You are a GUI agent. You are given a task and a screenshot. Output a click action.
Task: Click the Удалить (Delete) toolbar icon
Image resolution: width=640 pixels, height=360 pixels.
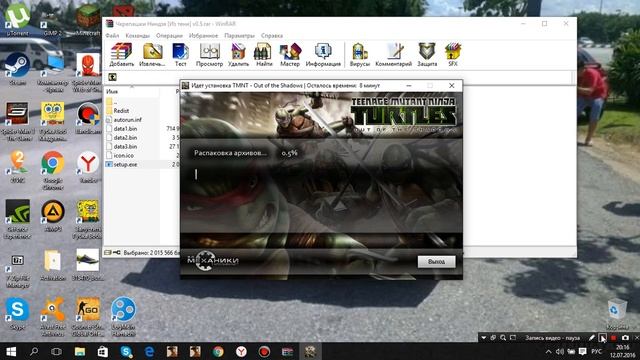click(x=238, y=55)
